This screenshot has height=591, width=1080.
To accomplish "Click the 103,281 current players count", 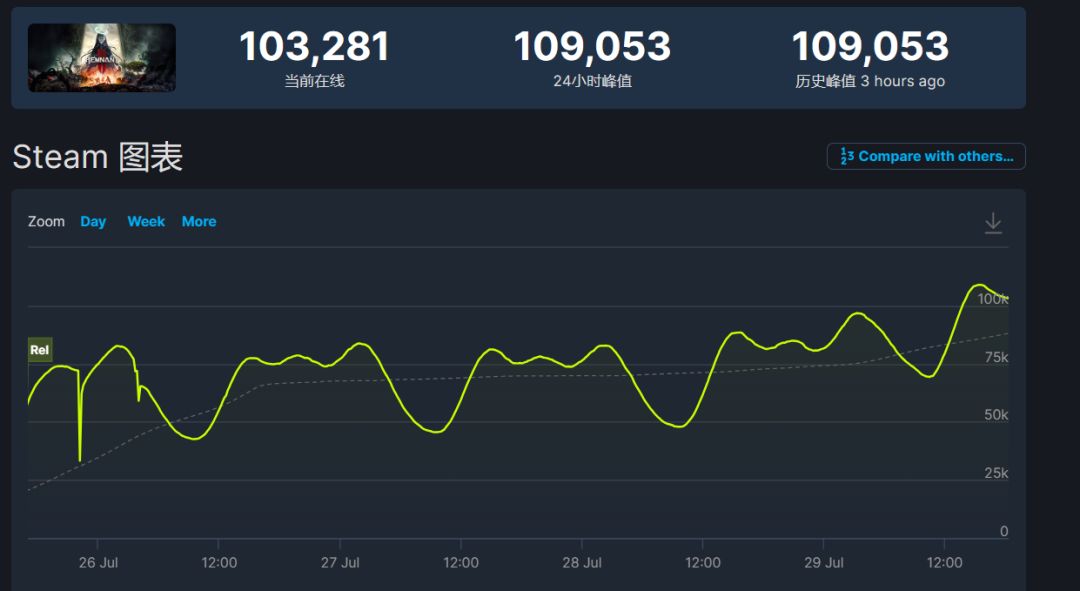I will pyautogui.click(x=314, y=47).
